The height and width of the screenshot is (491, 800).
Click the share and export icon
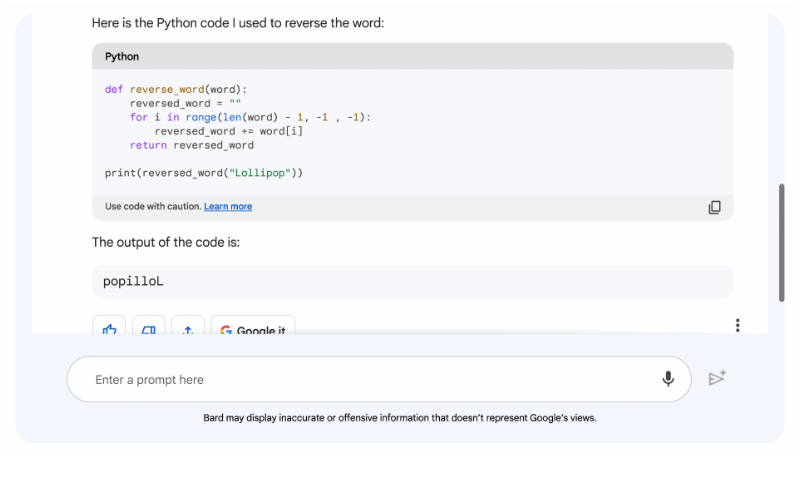point(188,328)
